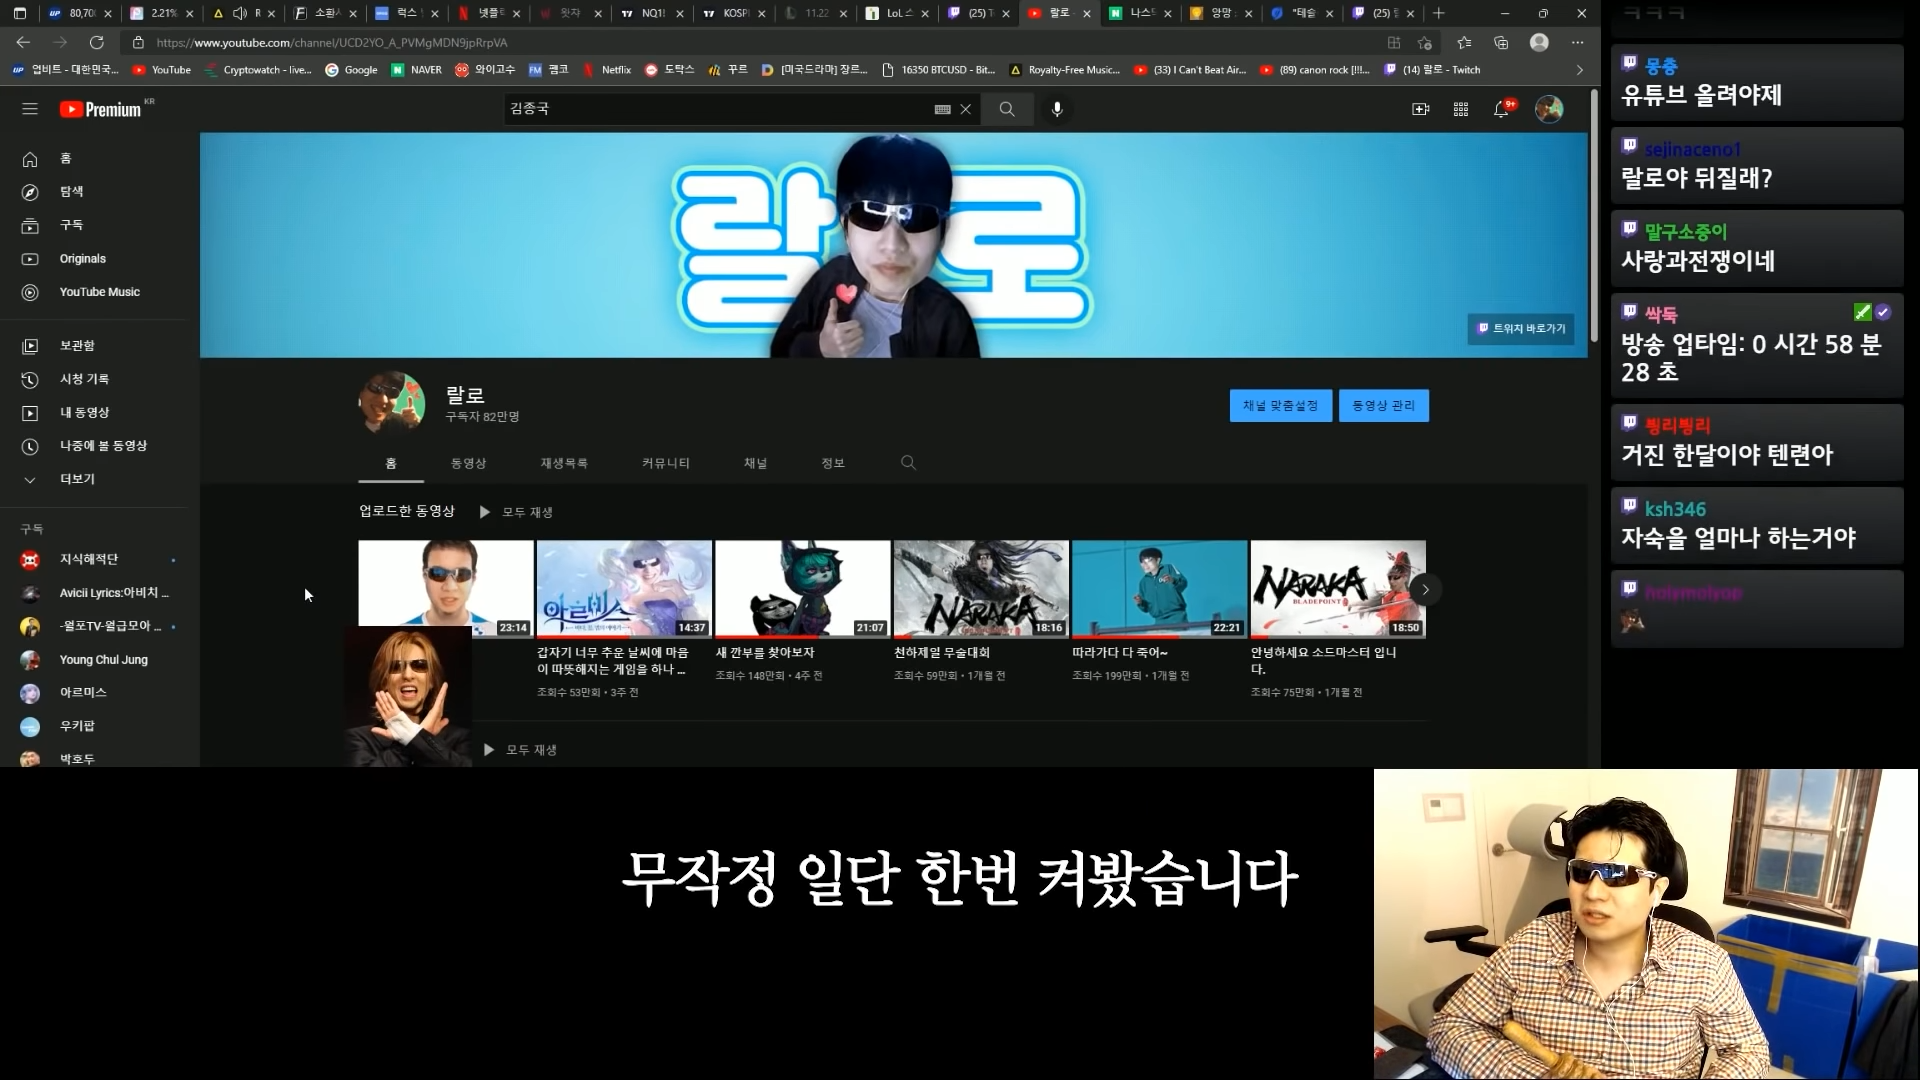Select the 동영상 channel tab
The width and height of the screenshot is (1920, 1080).
pyautogui.click(x=468, y=463)
